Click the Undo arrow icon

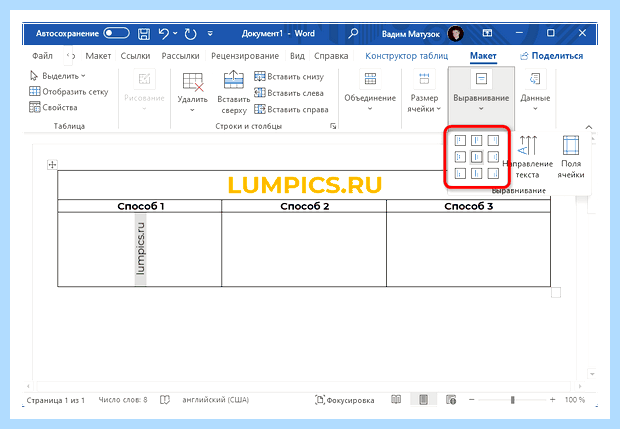coord(164,34)
